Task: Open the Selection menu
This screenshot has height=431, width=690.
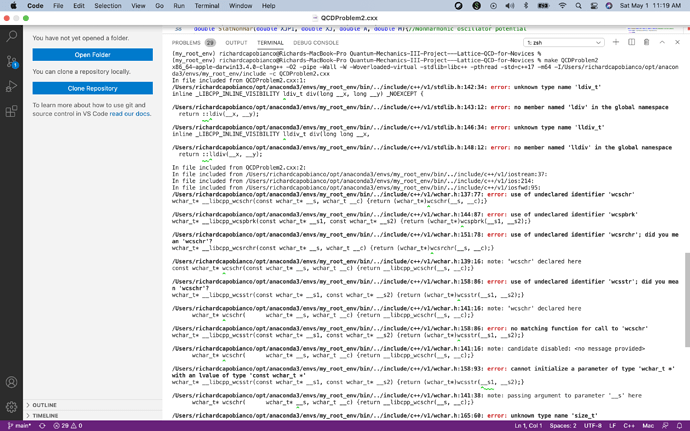Action: [108, 6]
